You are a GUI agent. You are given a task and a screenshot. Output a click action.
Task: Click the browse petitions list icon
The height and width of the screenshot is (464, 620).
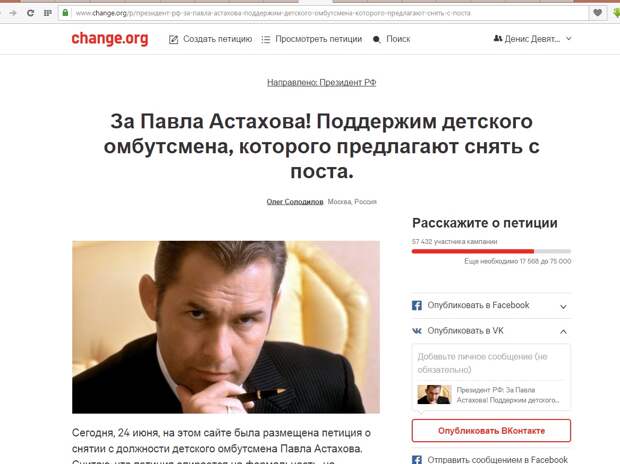266,39
